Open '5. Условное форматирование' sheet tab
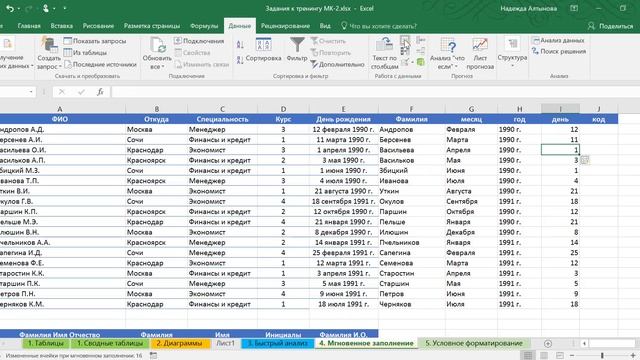This screenshot has width=640, height=360. [x=474, y=343]
